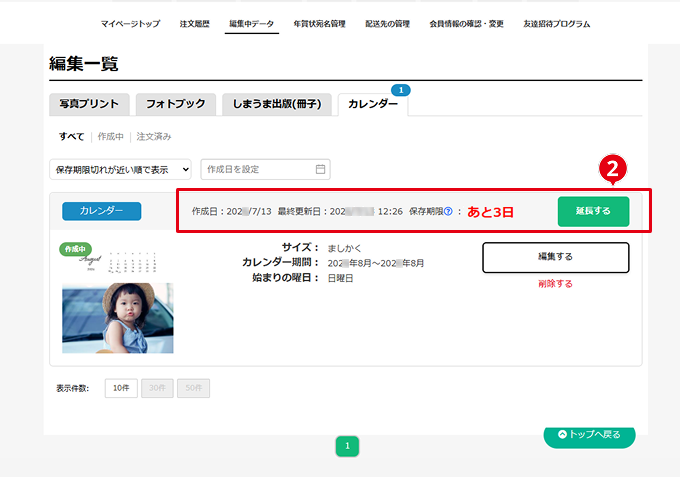This screenshot has width=680, height=477.
Task: Click the 編集する button
Action: pyautogui.click(x=556, y=257)
